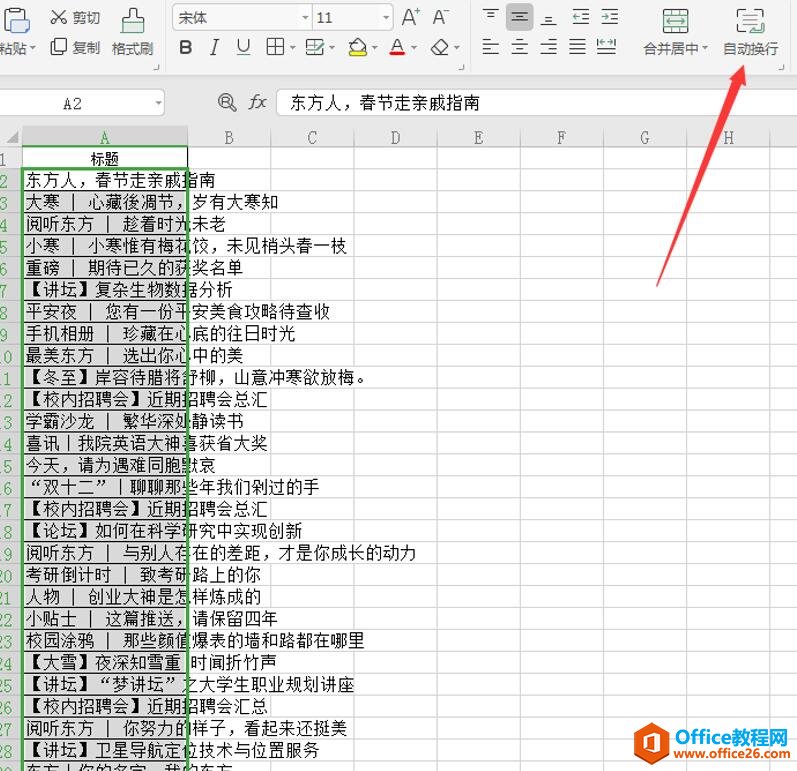This screenshot has height=771, width=797.
Task: Apply red font color A
Action: [x=397, y=48]
